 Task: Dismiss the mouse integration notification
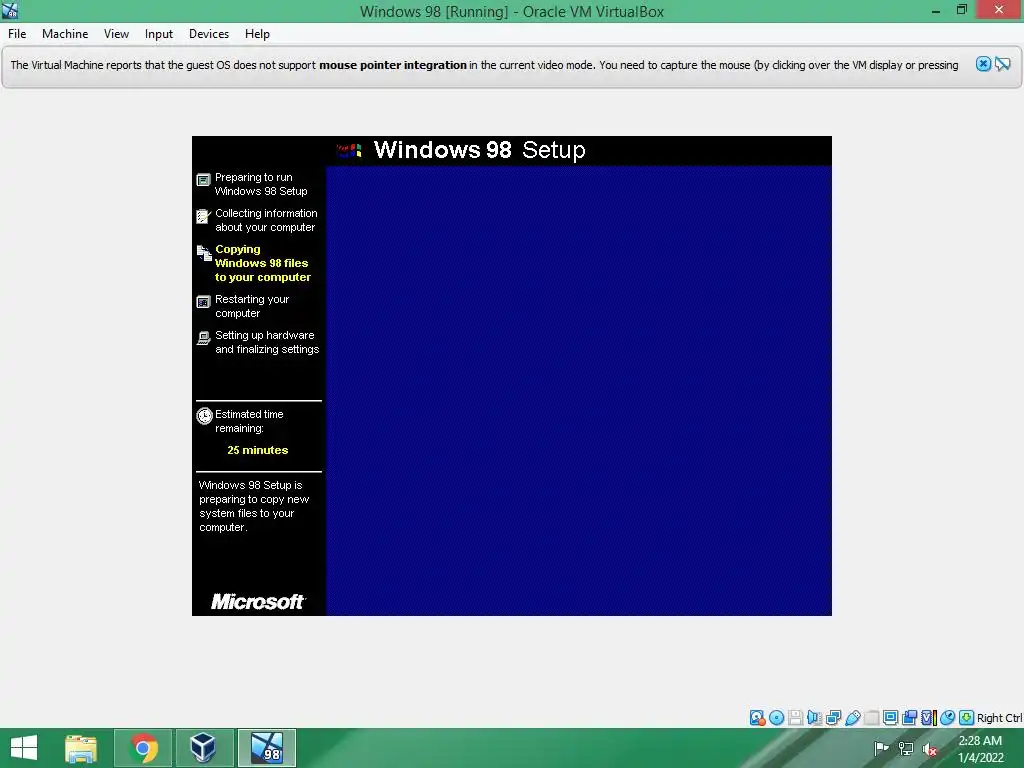[x=983, y=64]
